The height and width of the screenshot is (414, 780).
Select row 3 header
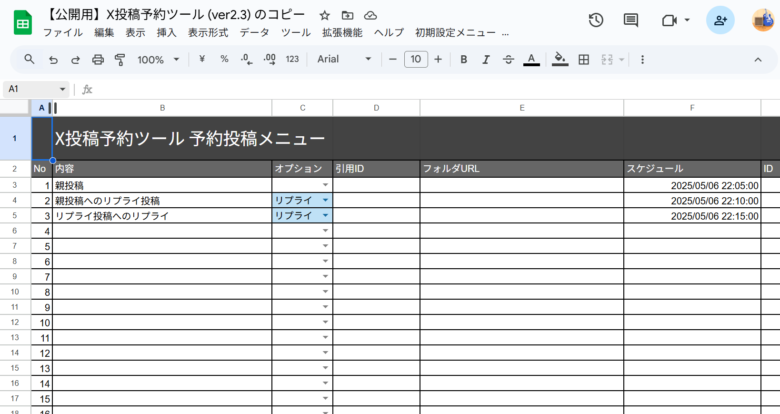click(15, 185)
